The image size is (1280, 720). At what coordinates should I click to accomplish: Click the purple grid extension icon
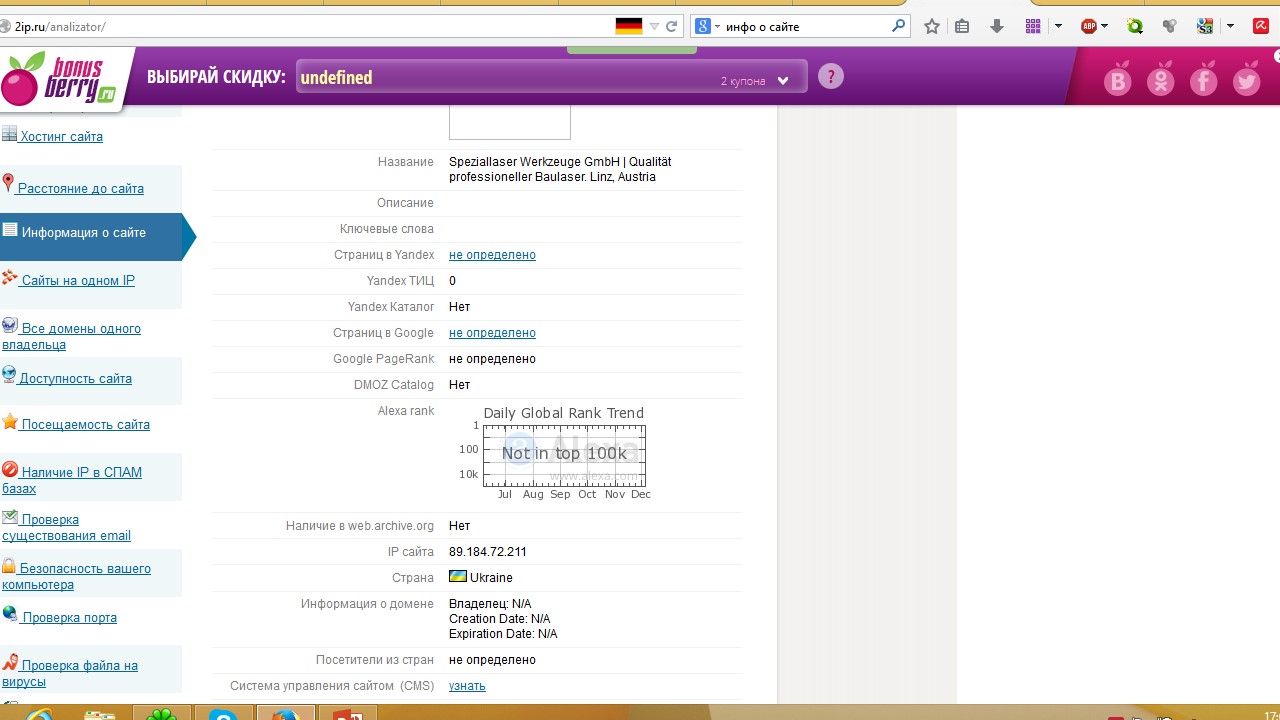(x=1033, y=27)
